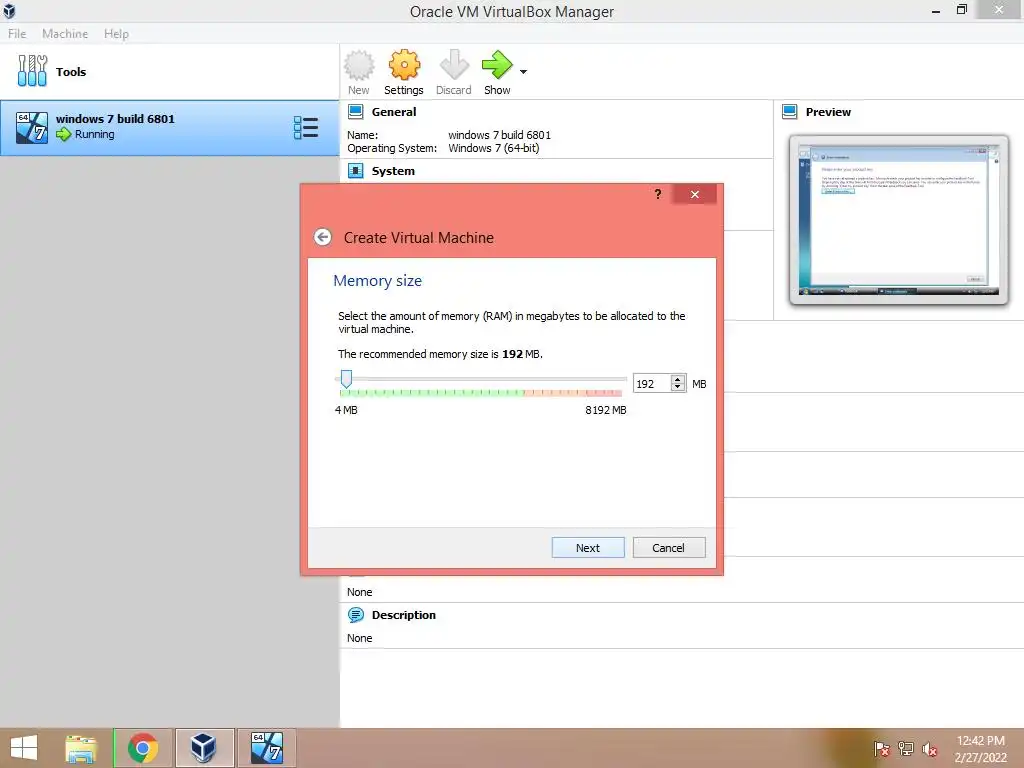Open File Explorer from taskbar

(x=81, y=748)
